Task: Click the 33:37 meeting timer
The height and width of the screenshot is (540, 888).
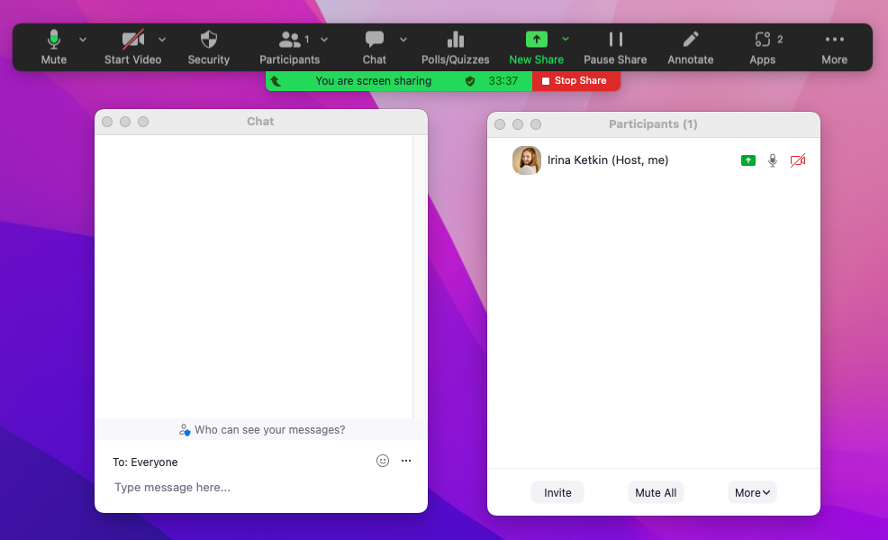Action: click(503, 81)
